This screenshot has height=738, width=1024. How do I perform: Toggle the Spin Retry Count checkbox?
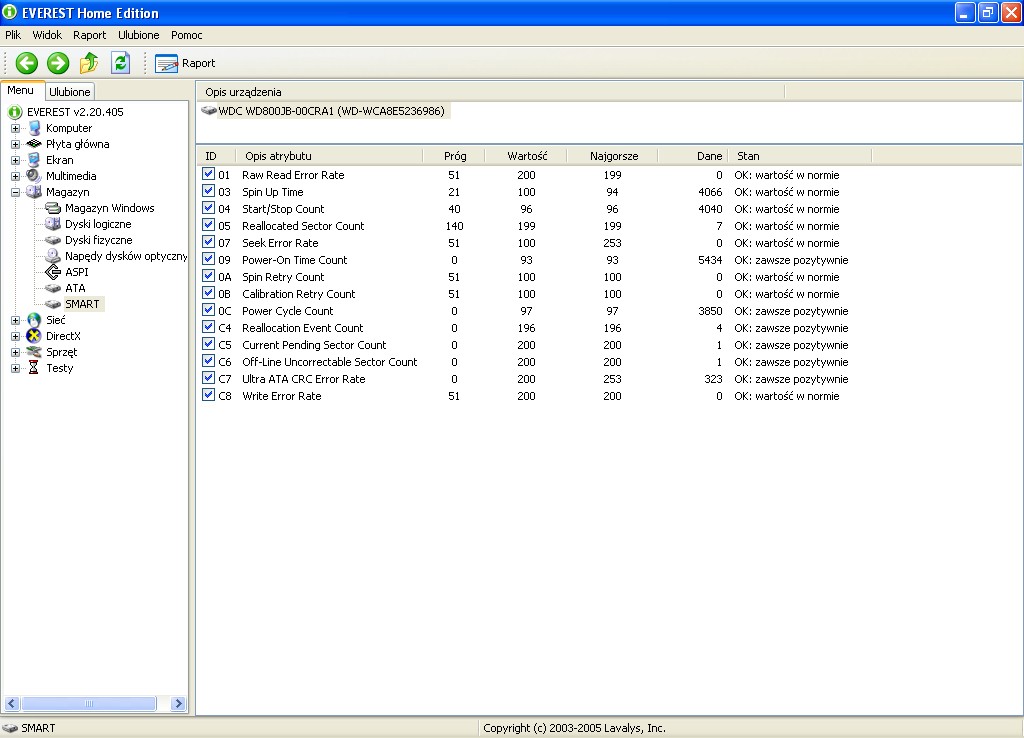pos(208,276)
